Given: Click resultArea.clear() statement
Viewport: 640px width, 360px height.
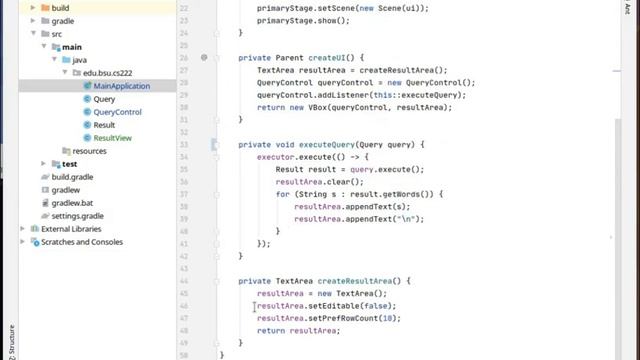Looking at the screenshot, I should pos(319,182).
